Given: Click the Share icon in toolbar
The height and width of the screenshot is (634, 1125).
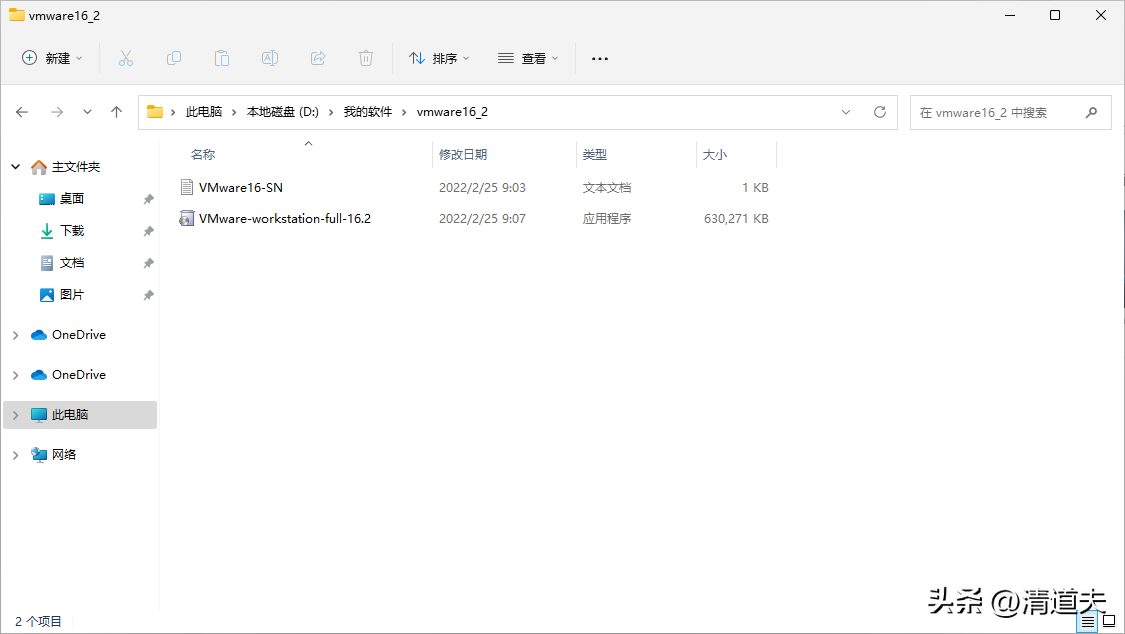Looking at the screenshot, I should tap(318, 58).
